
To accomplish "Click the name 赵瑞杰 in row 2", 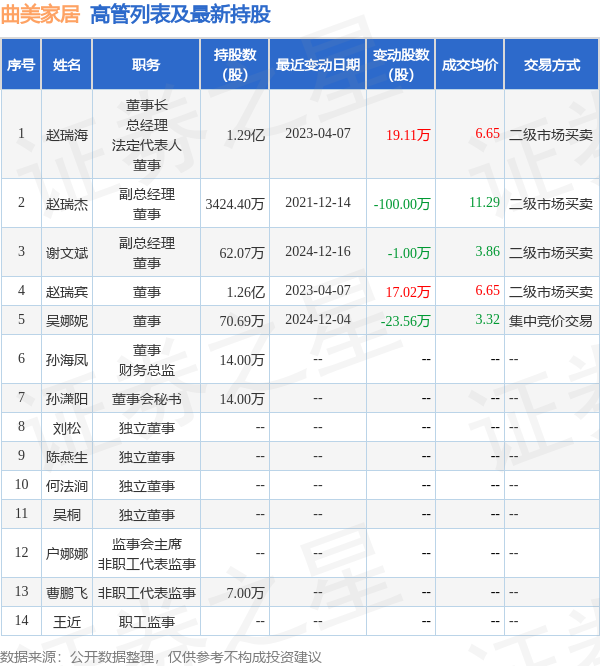I will (x=67, y=204).
